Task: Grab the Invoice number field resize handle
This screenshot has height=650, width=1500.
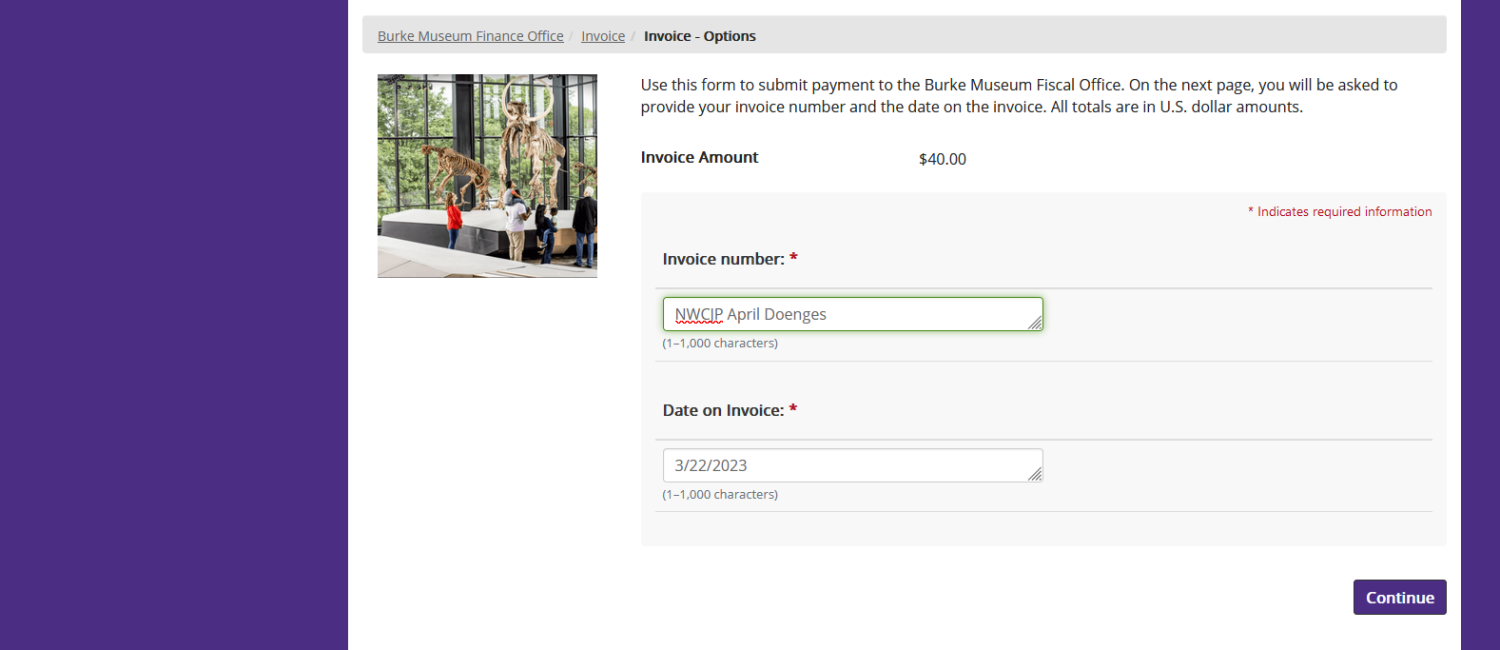Action: (x=1035, y=323)
